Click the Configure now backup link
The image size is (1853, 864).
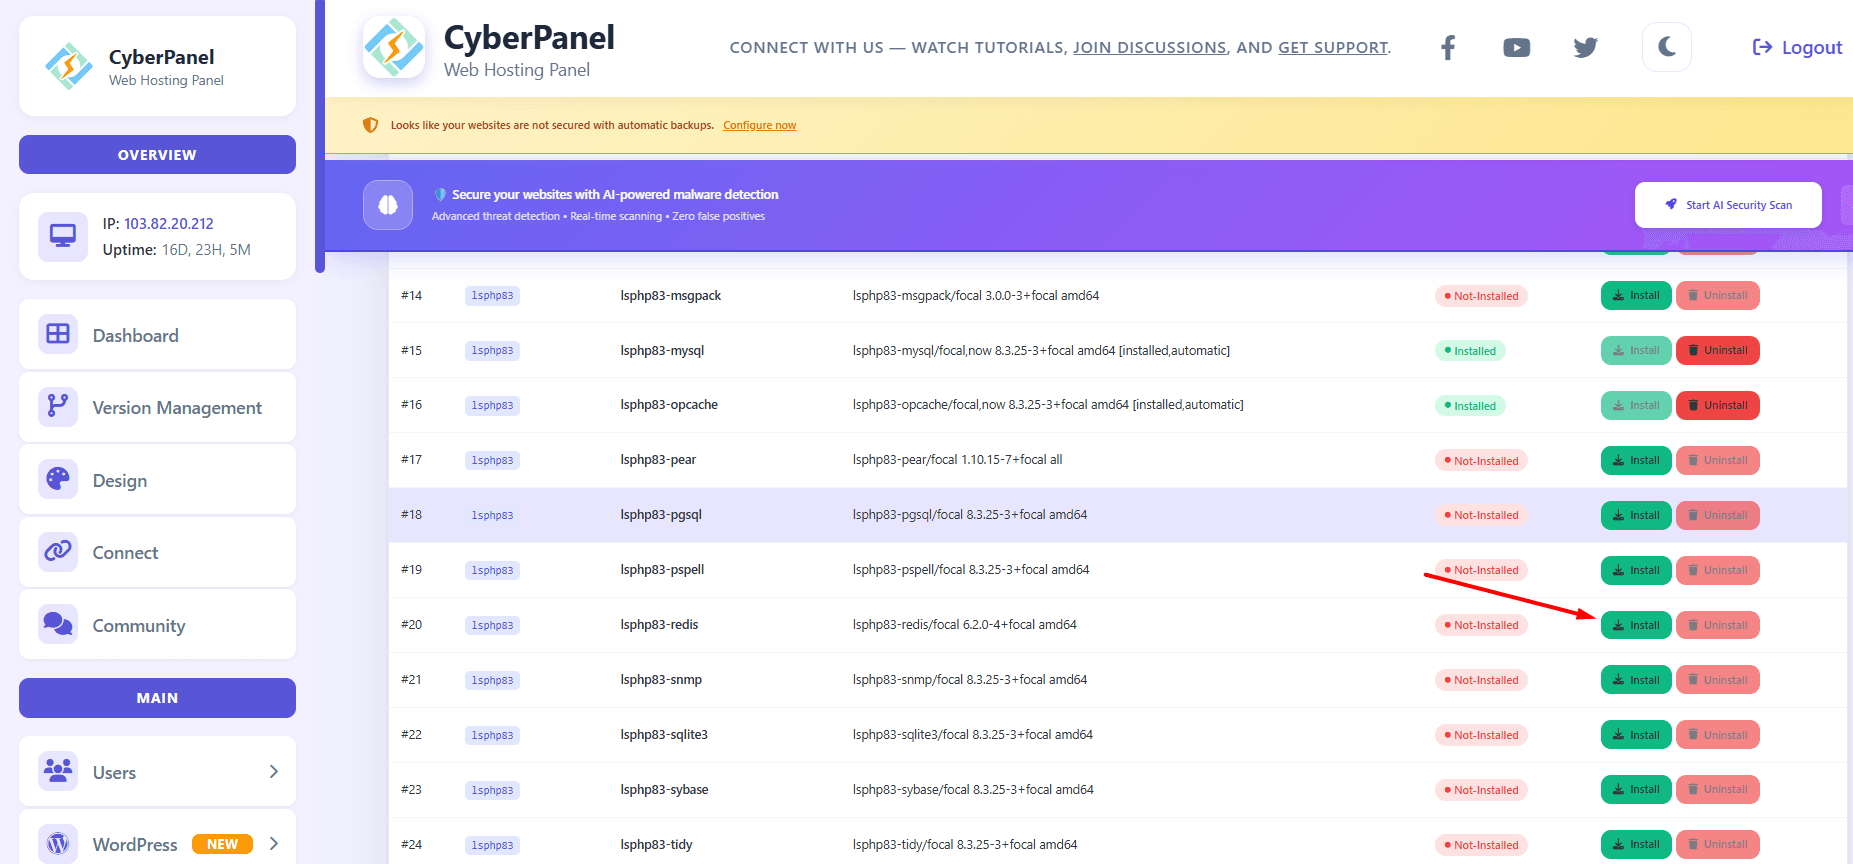click(759, 126)
